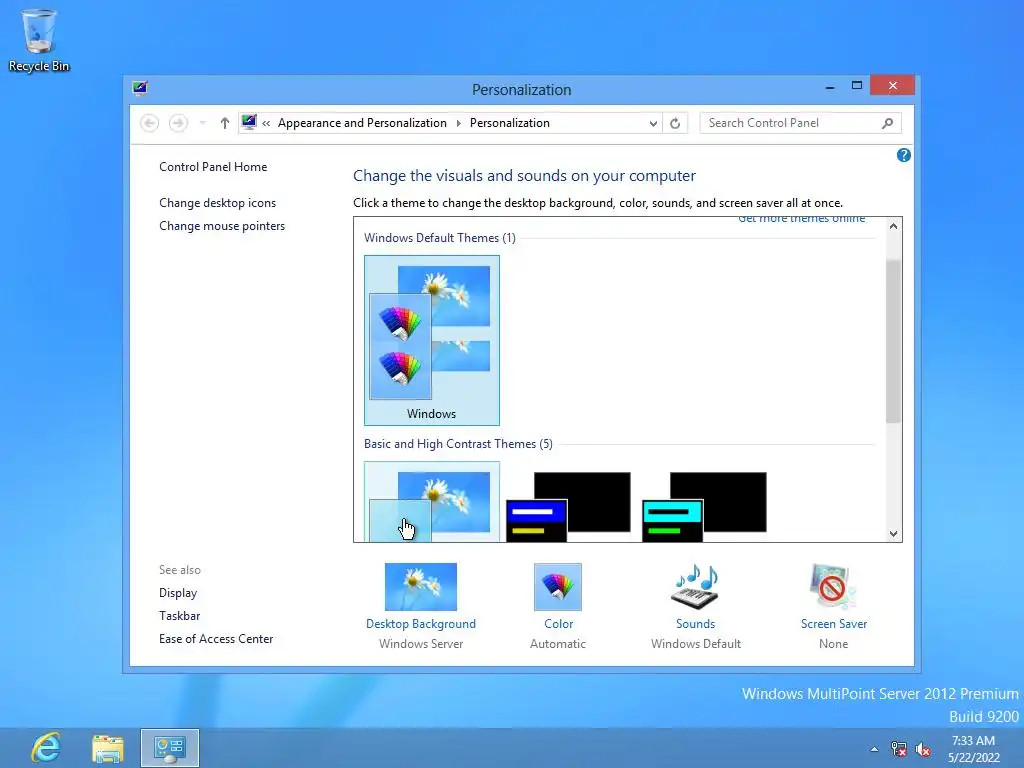Launch Internet Explorer from taskbar
Viewport: 1024px width, 768px height.
[x=46, y=748]
